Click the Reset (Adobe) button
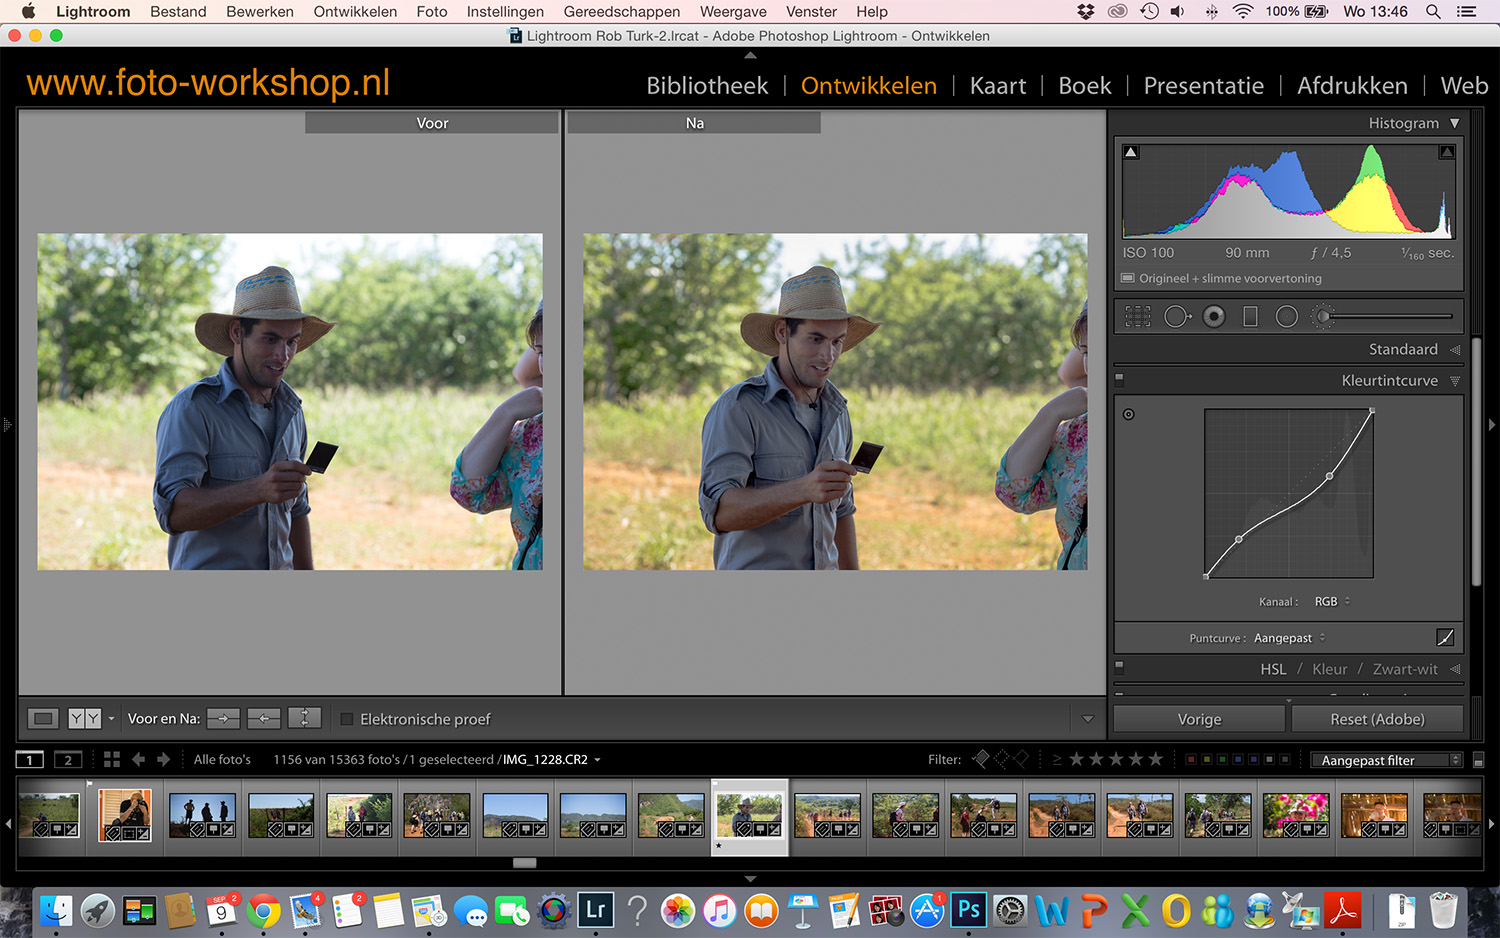The image size is (1500, 938). pyautogui.click(x=1377, y=719)
